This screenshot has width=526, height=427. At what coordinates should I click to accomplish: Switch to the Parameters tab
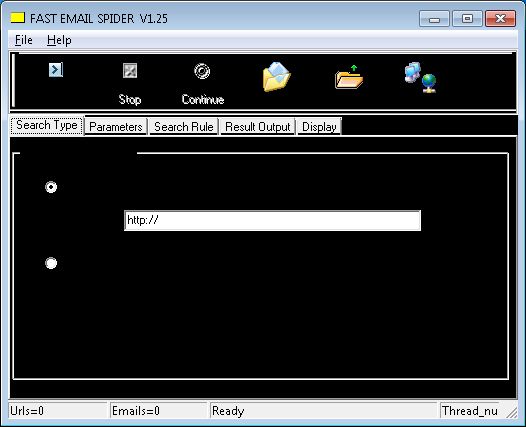tap(116, 127)
